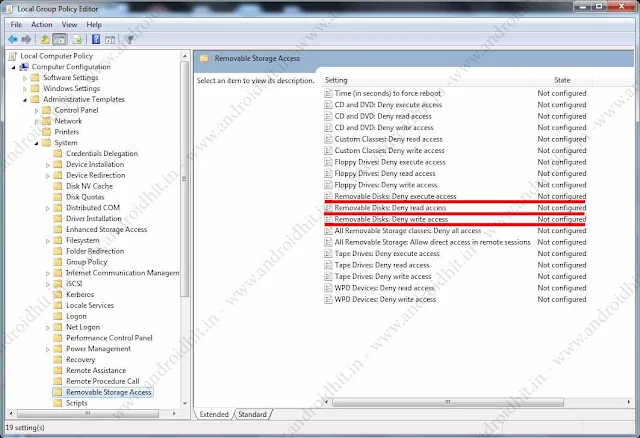Screen dimensions: 640x438
Task: Collapse the System tree node
Action: (x=36, y=142)
